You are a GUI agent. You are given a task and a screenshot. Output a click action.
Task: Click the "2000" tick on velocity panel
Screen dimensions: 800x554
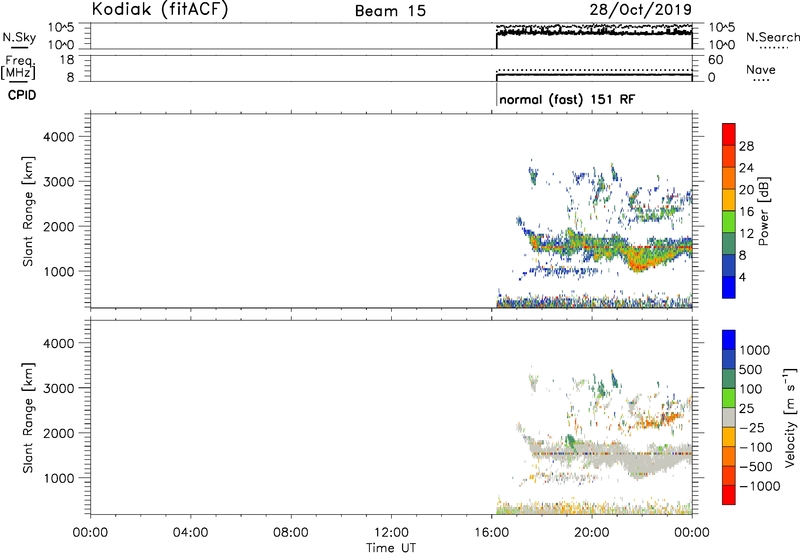click(59, 433)
